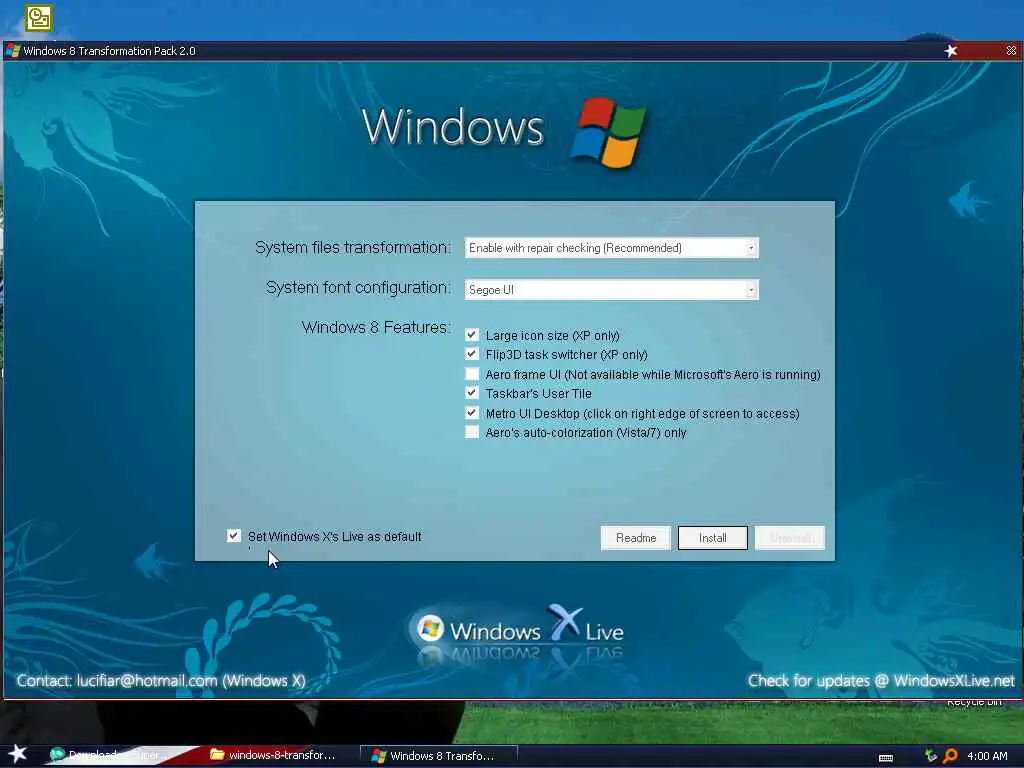1024x768 pixels.
Task: Click the magnifier icon in system tray
Action: pos(950,756)
